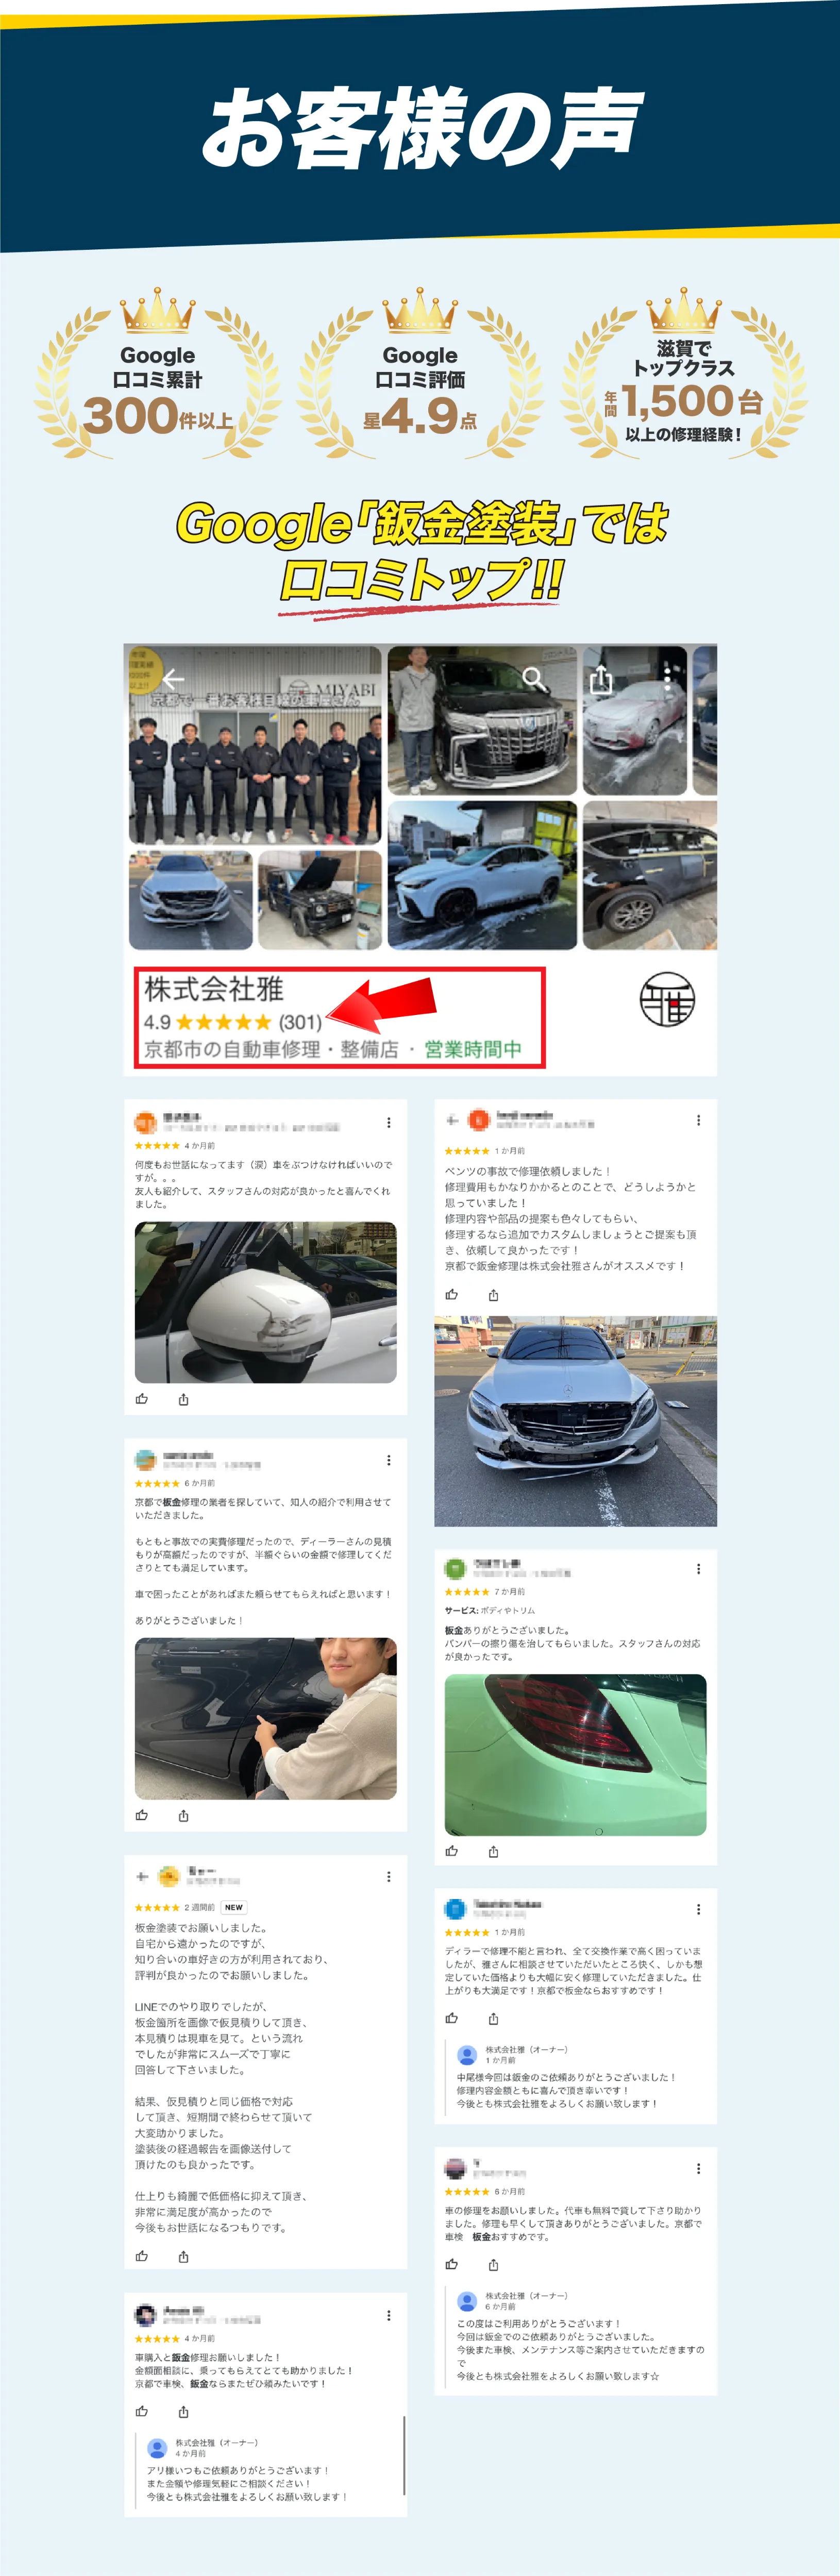
Task: Open the staff team group photo
Action: pos(255,745)
